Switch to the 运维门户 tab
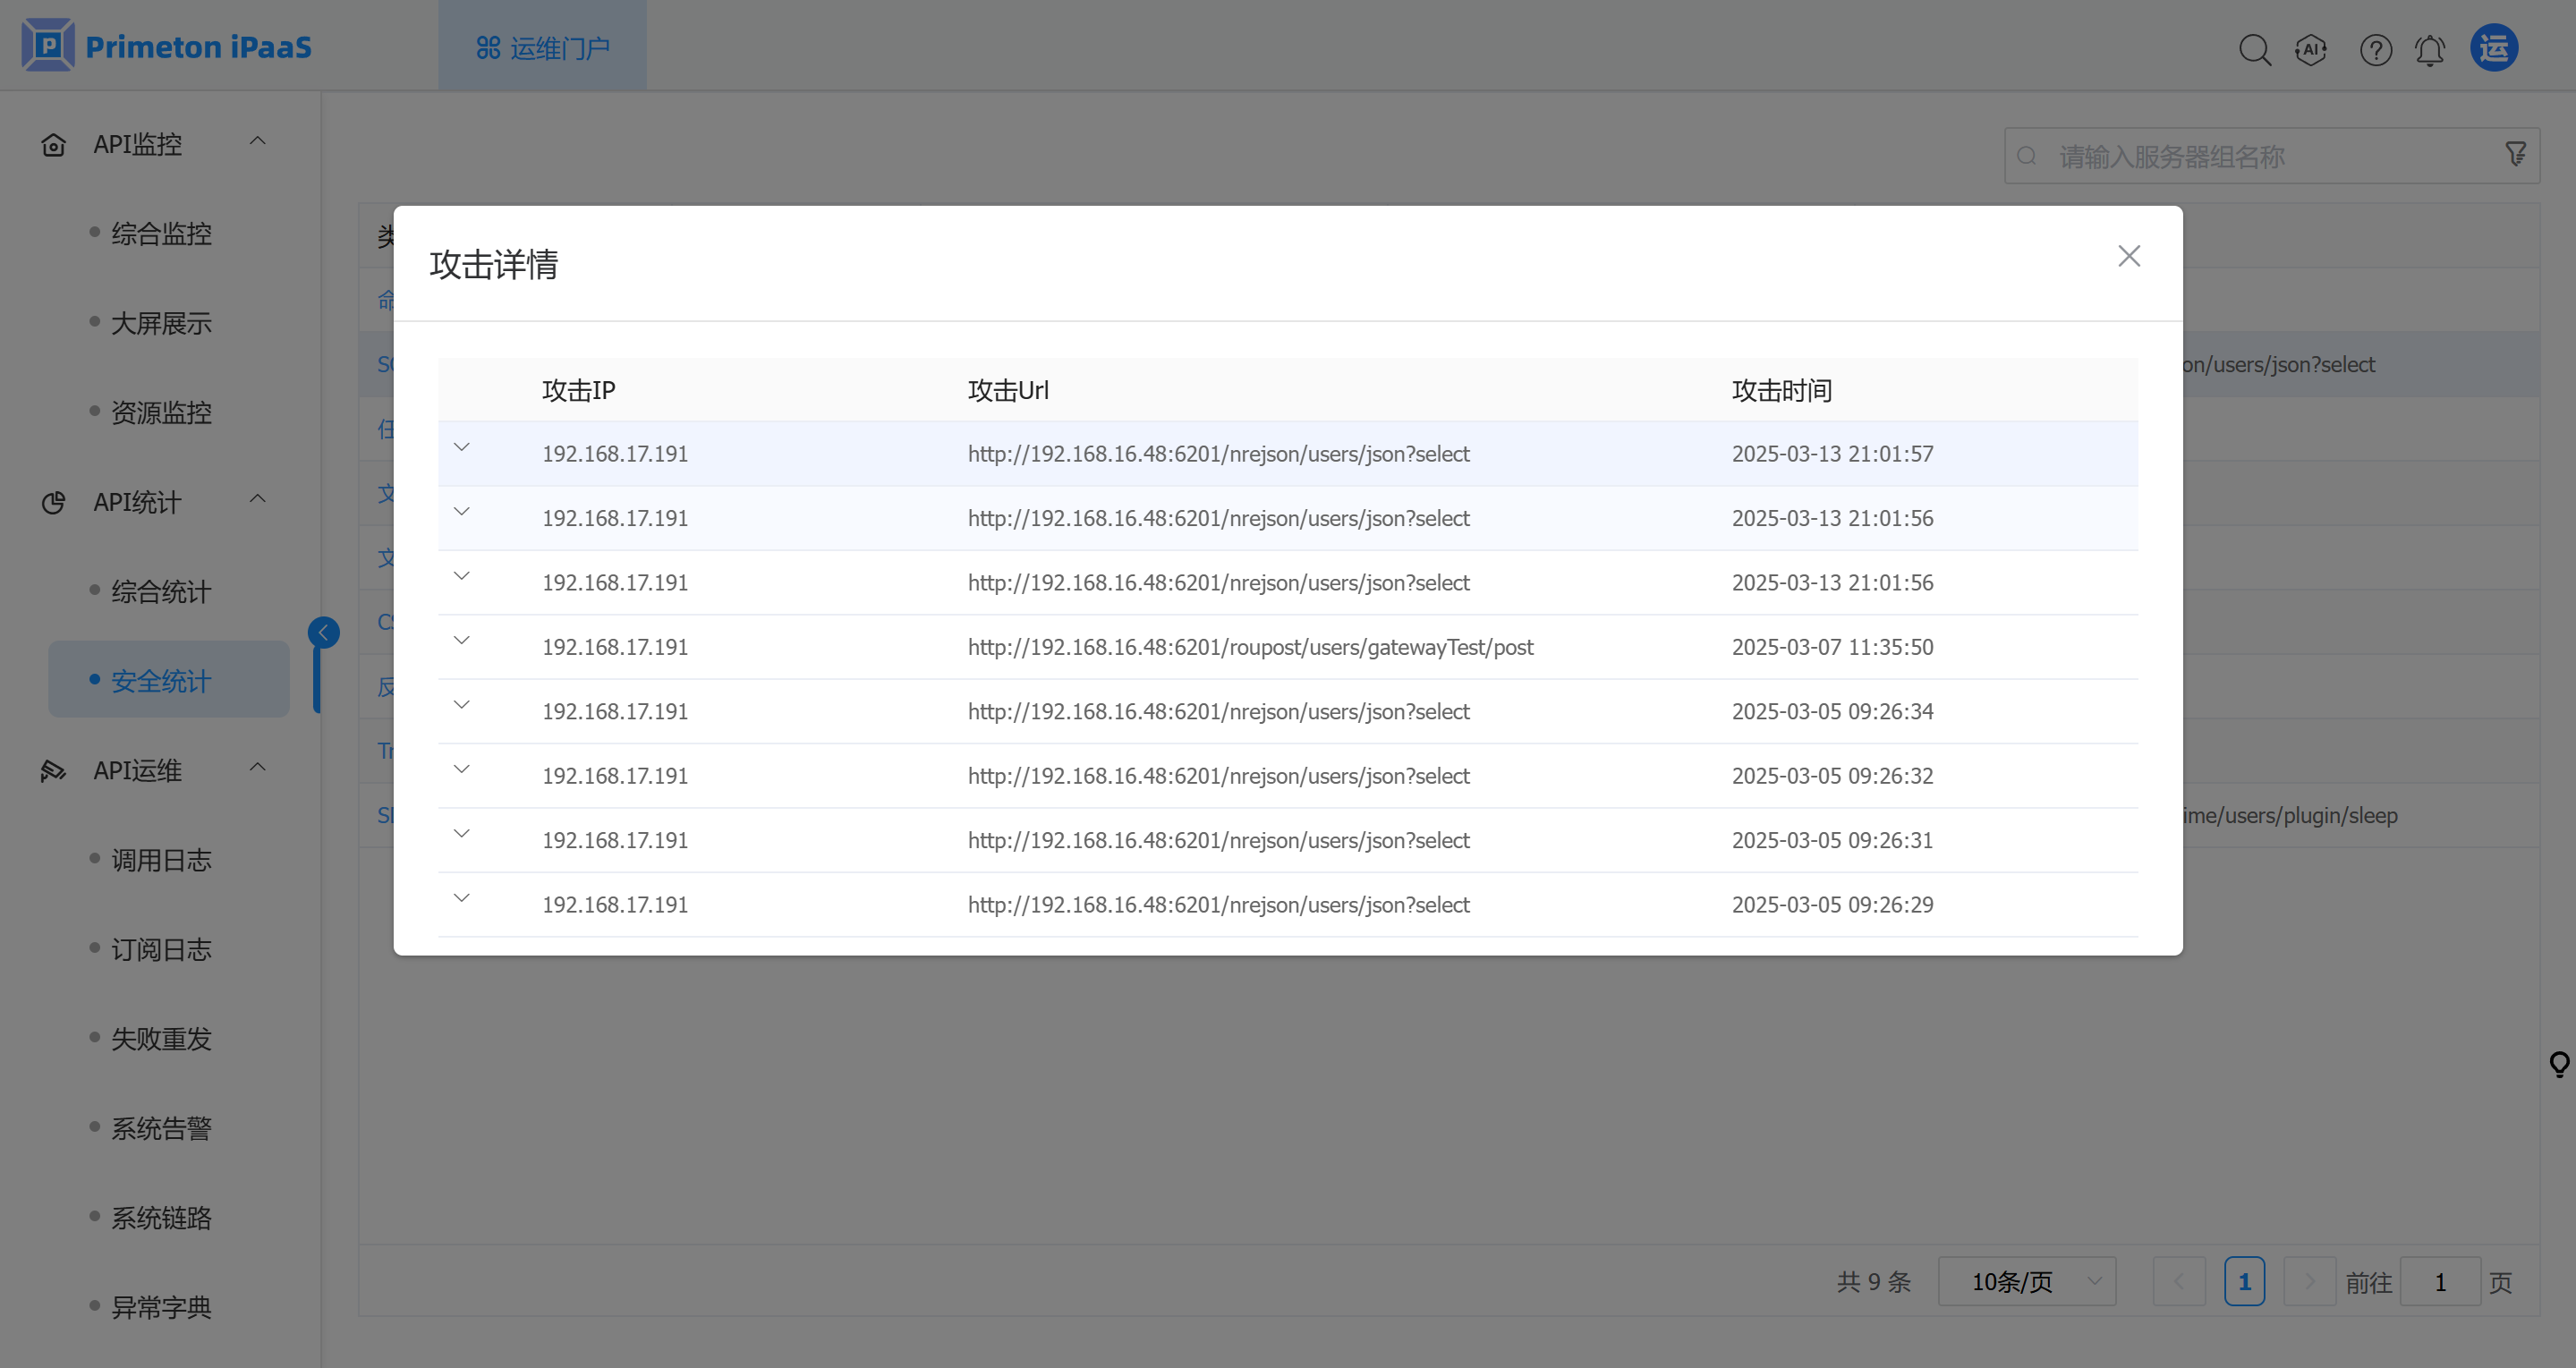2576x1368 pixels. click(x=543, y=47)
